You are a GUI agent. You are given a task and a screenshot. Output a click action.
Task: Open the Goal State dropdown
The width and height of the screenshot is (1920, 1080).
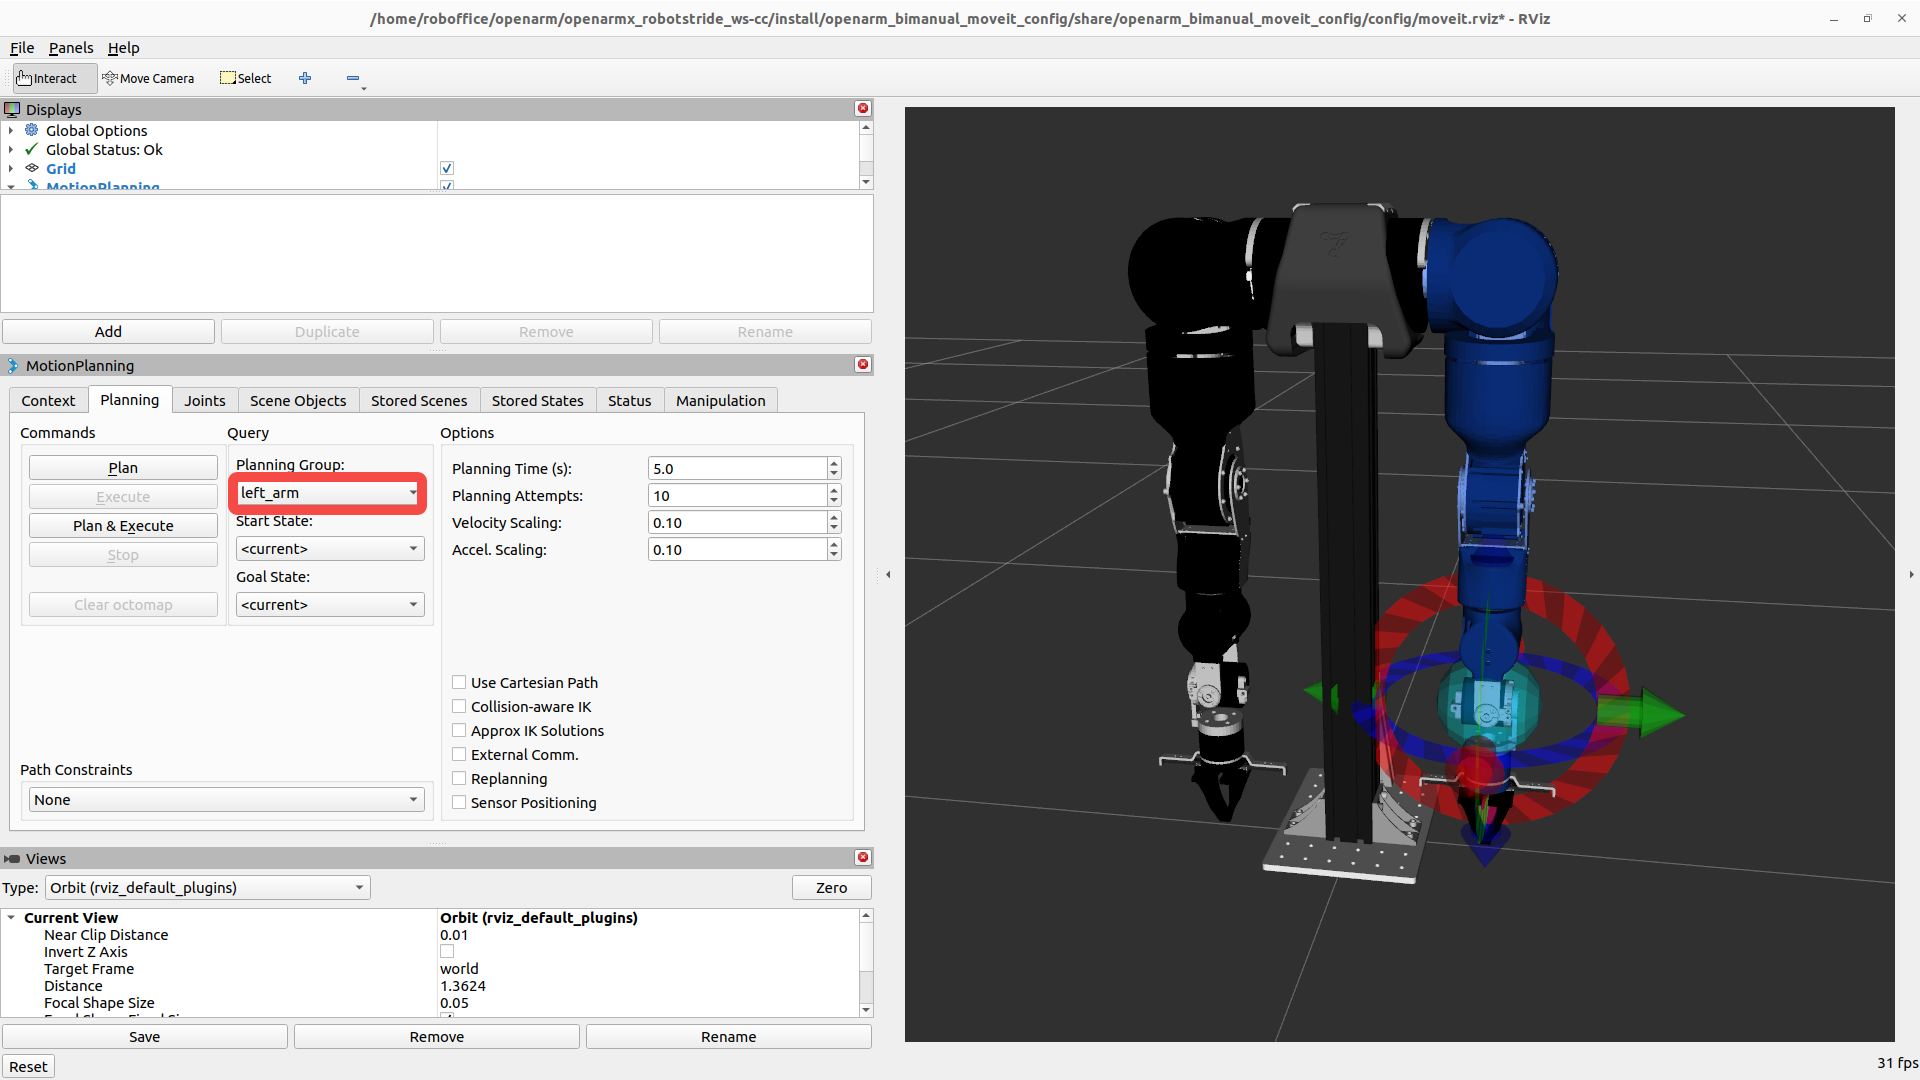pos(329,605)
